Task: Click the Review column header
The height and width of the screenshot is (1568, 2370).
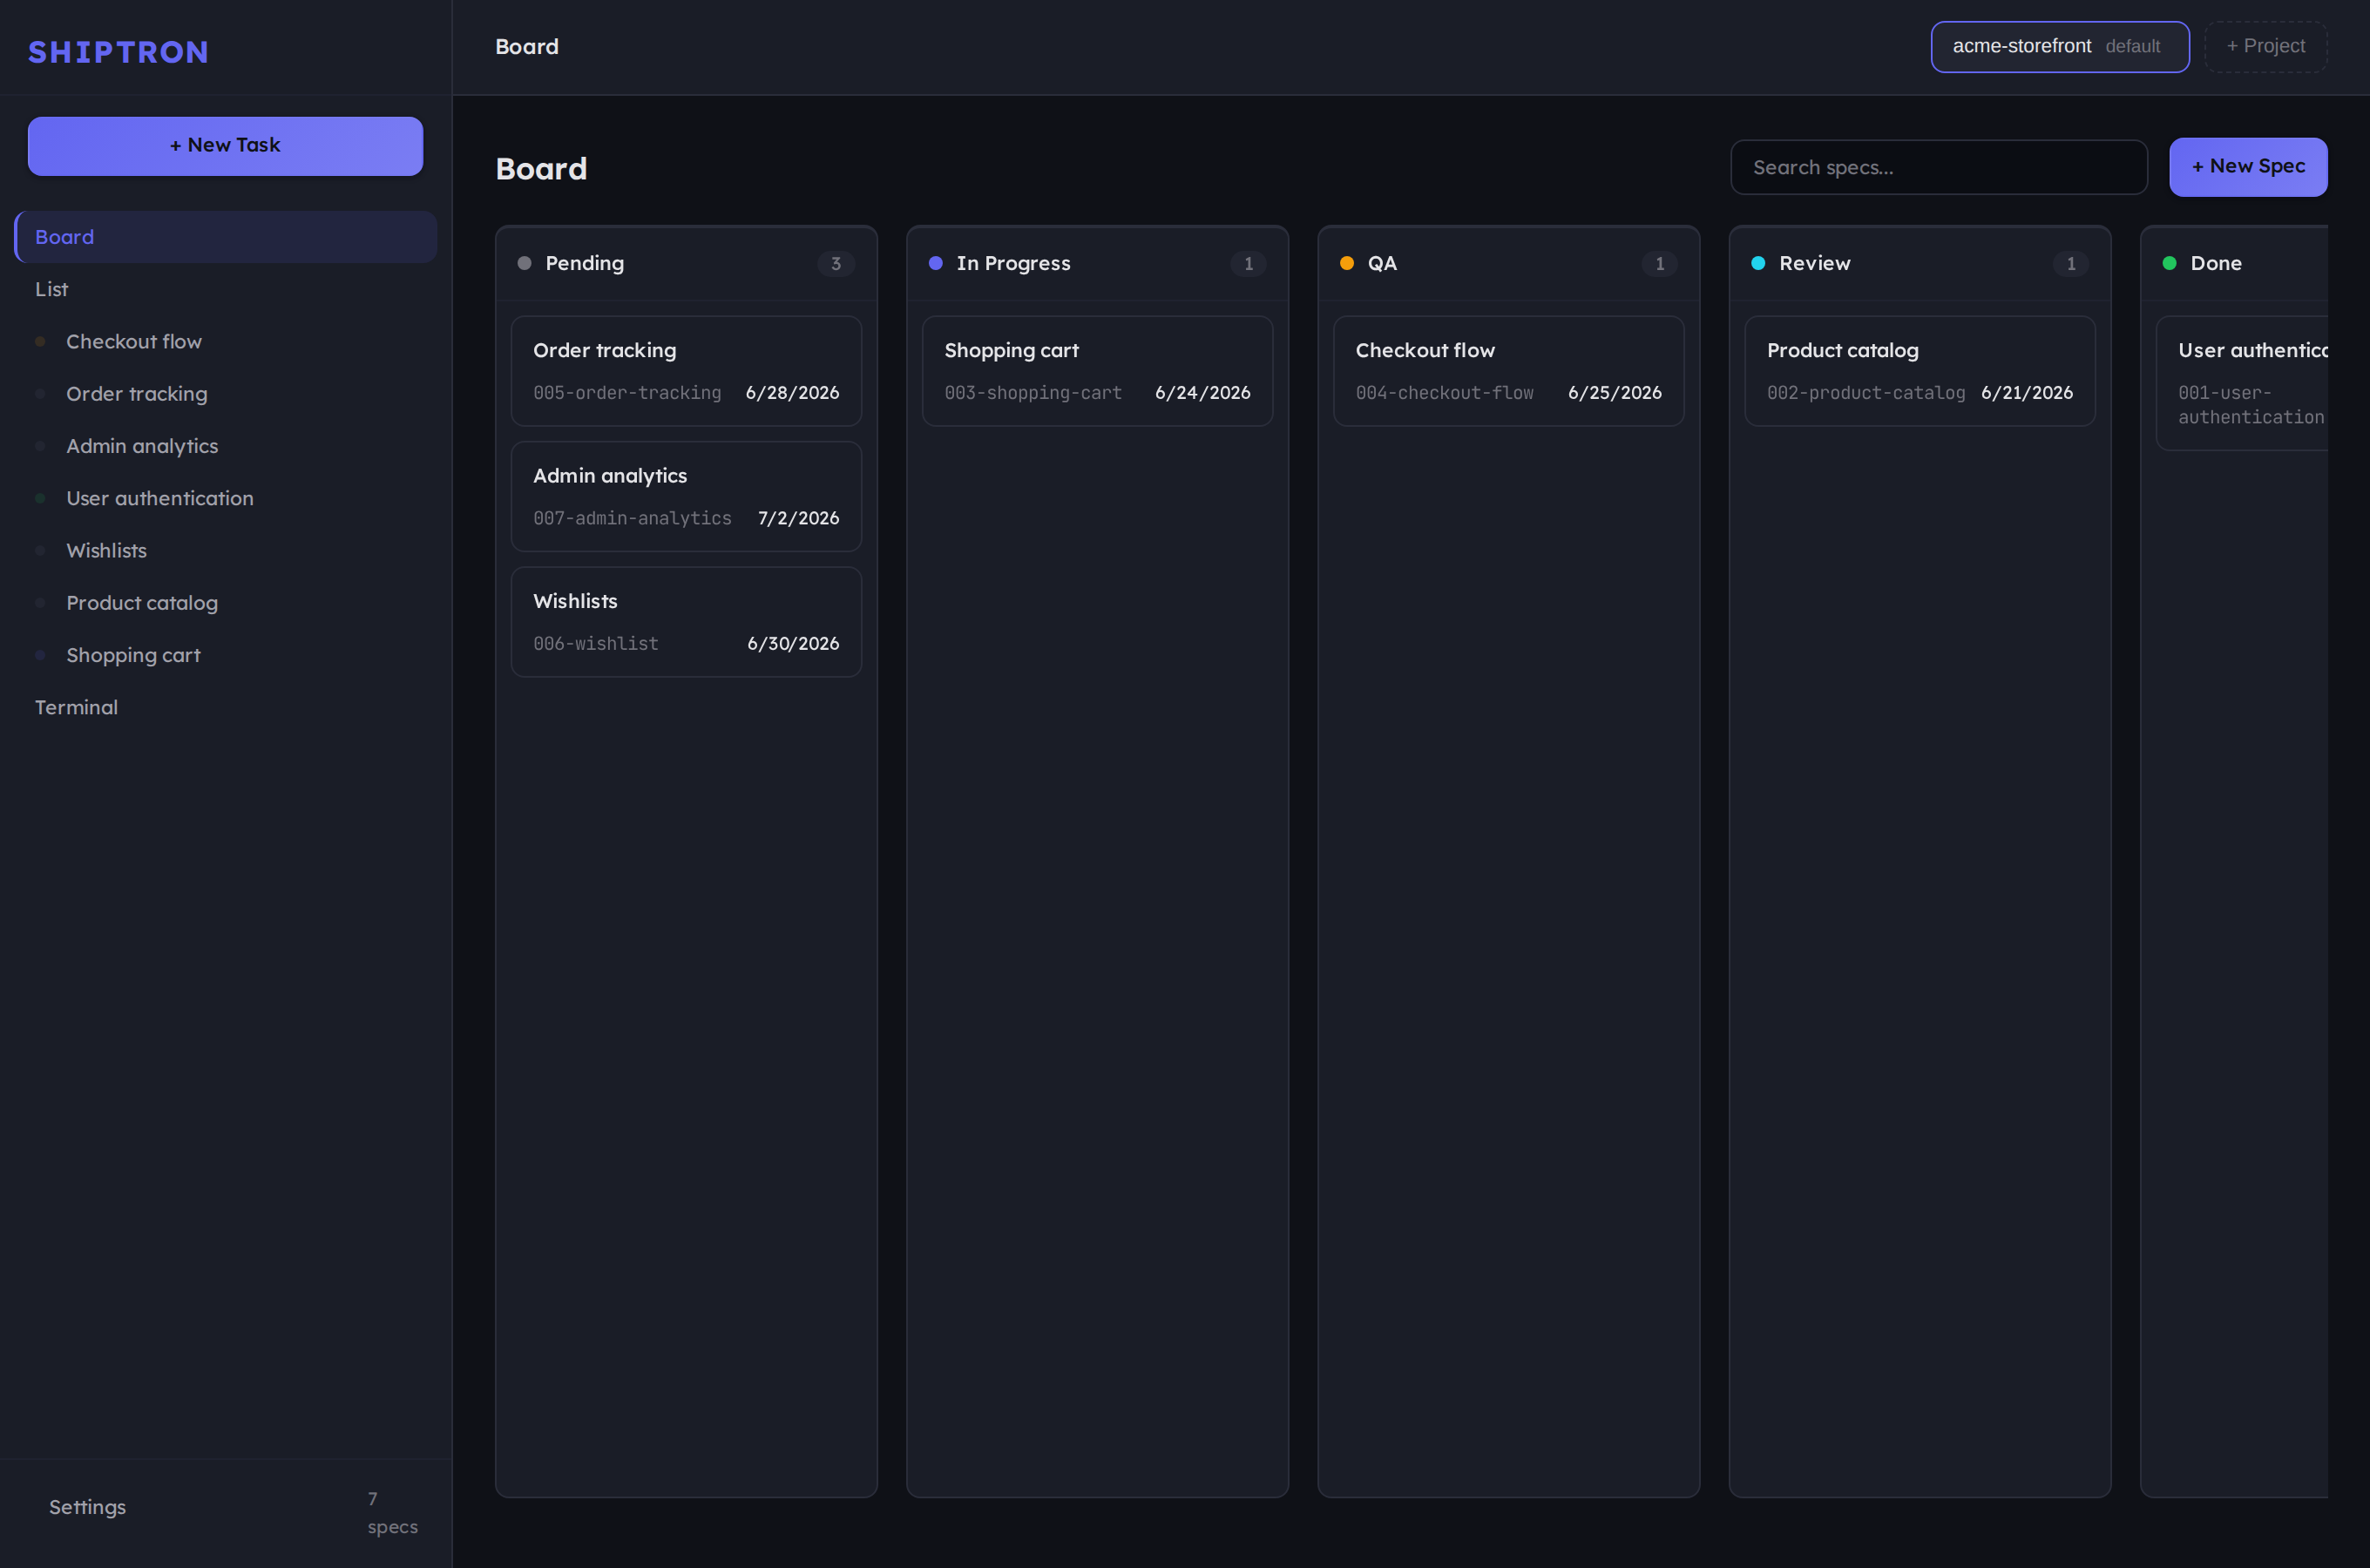Action: (1920, 263)
